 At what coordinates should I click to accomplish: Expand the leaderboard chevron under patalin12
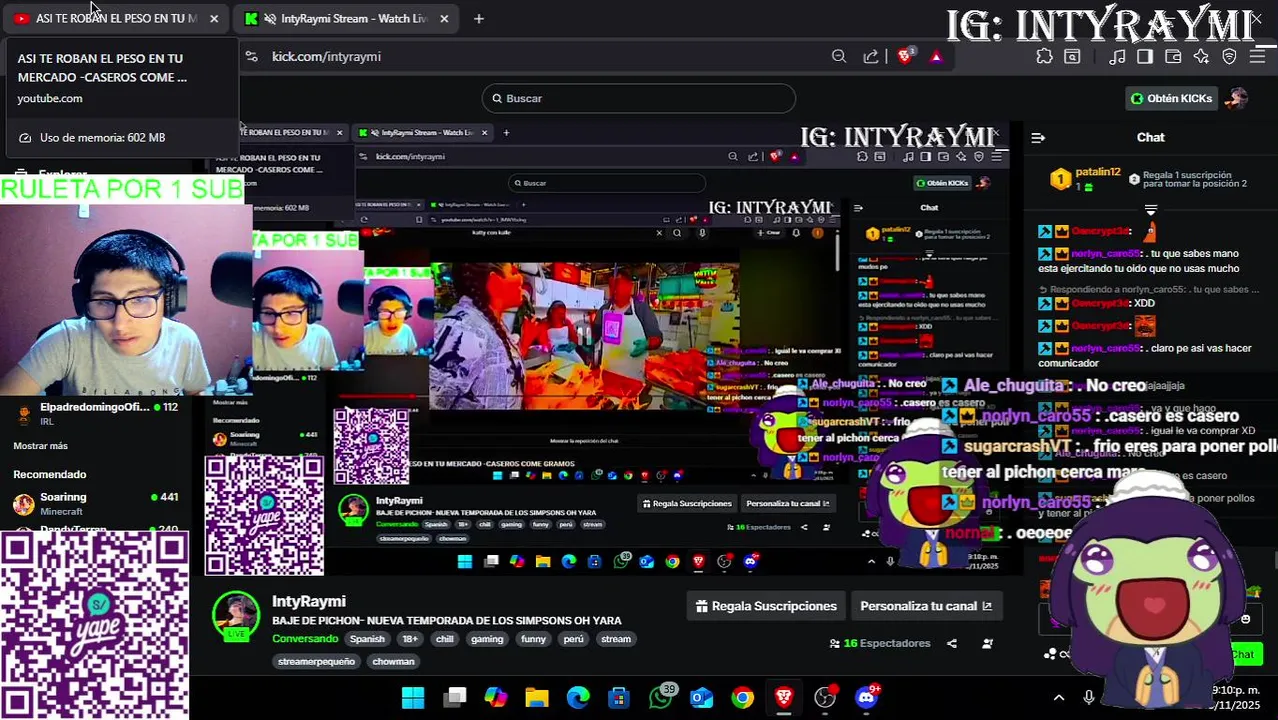(1151, 210)
